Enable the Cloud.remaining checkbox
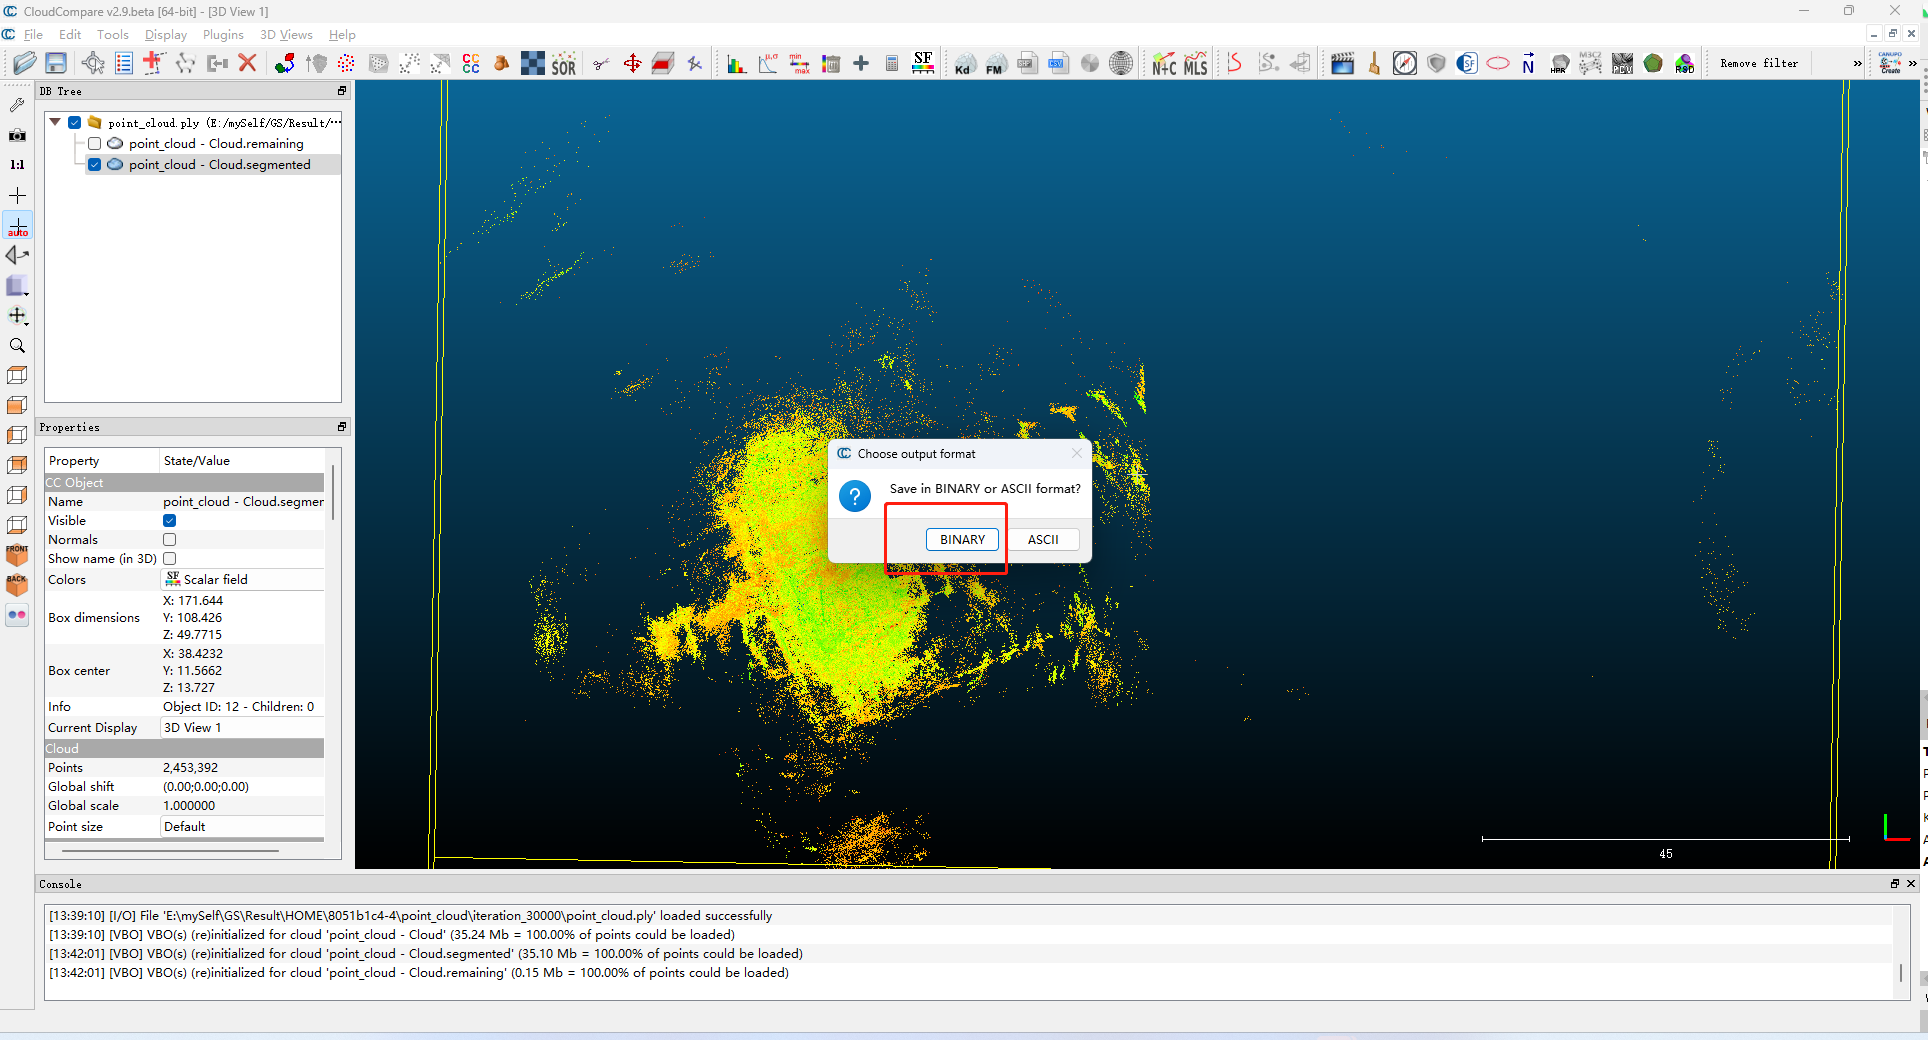 (95, 144)
